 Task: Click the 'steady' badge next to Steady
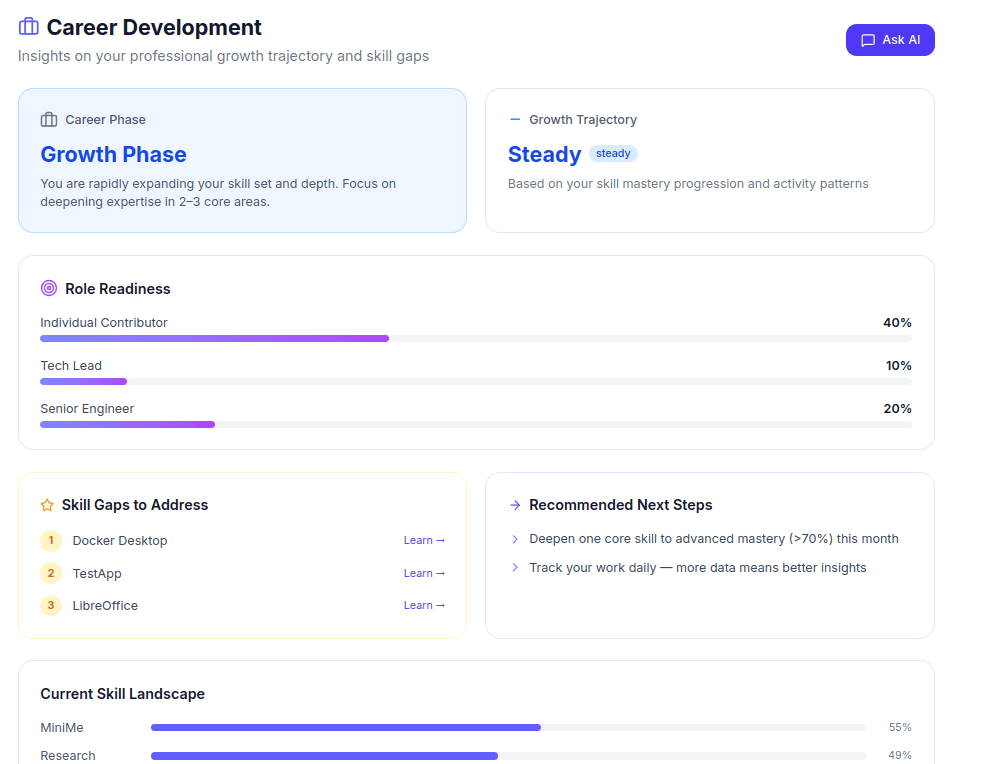(613, 153)
